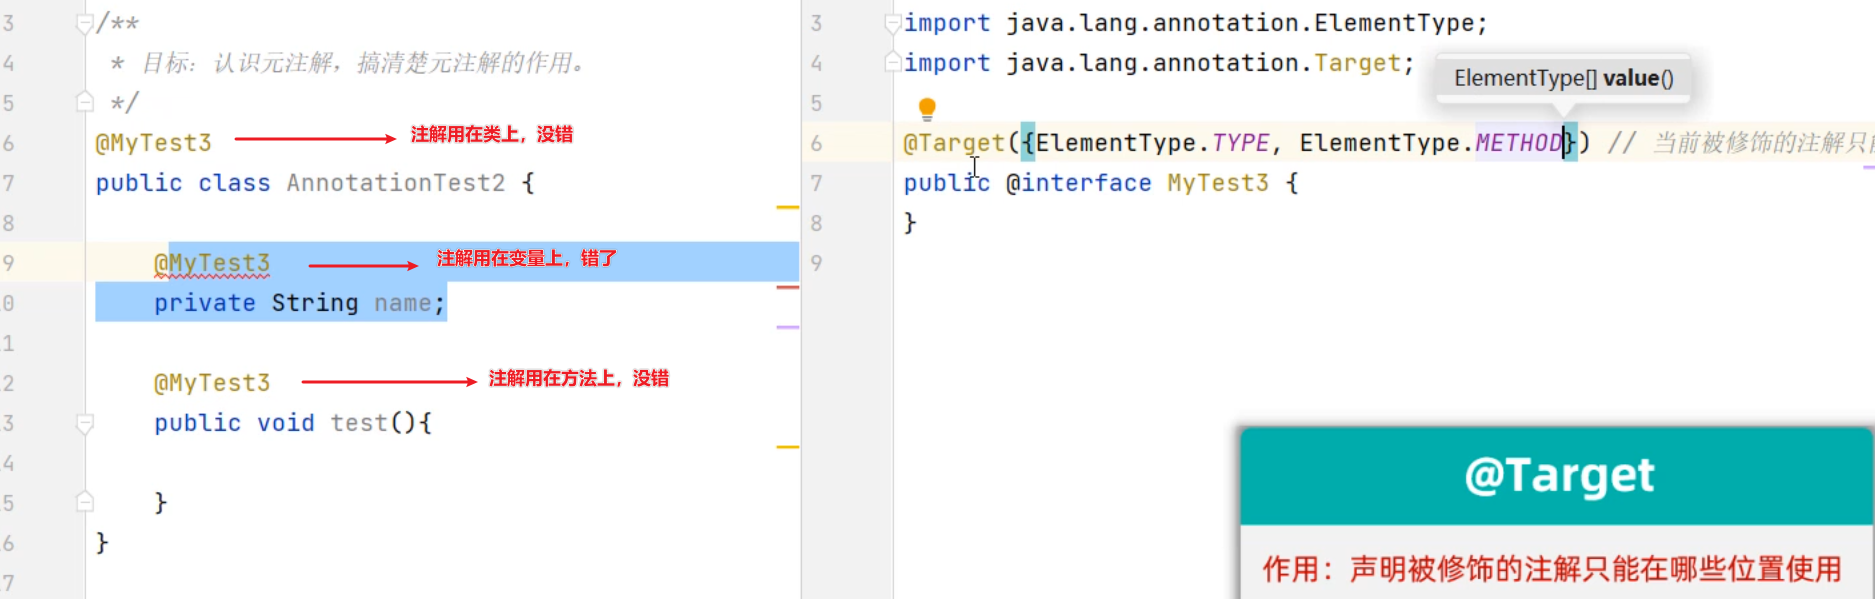Click the METHOD constant in @Target
Viewport: 1875px width, 599px height.
(1518, 143)
